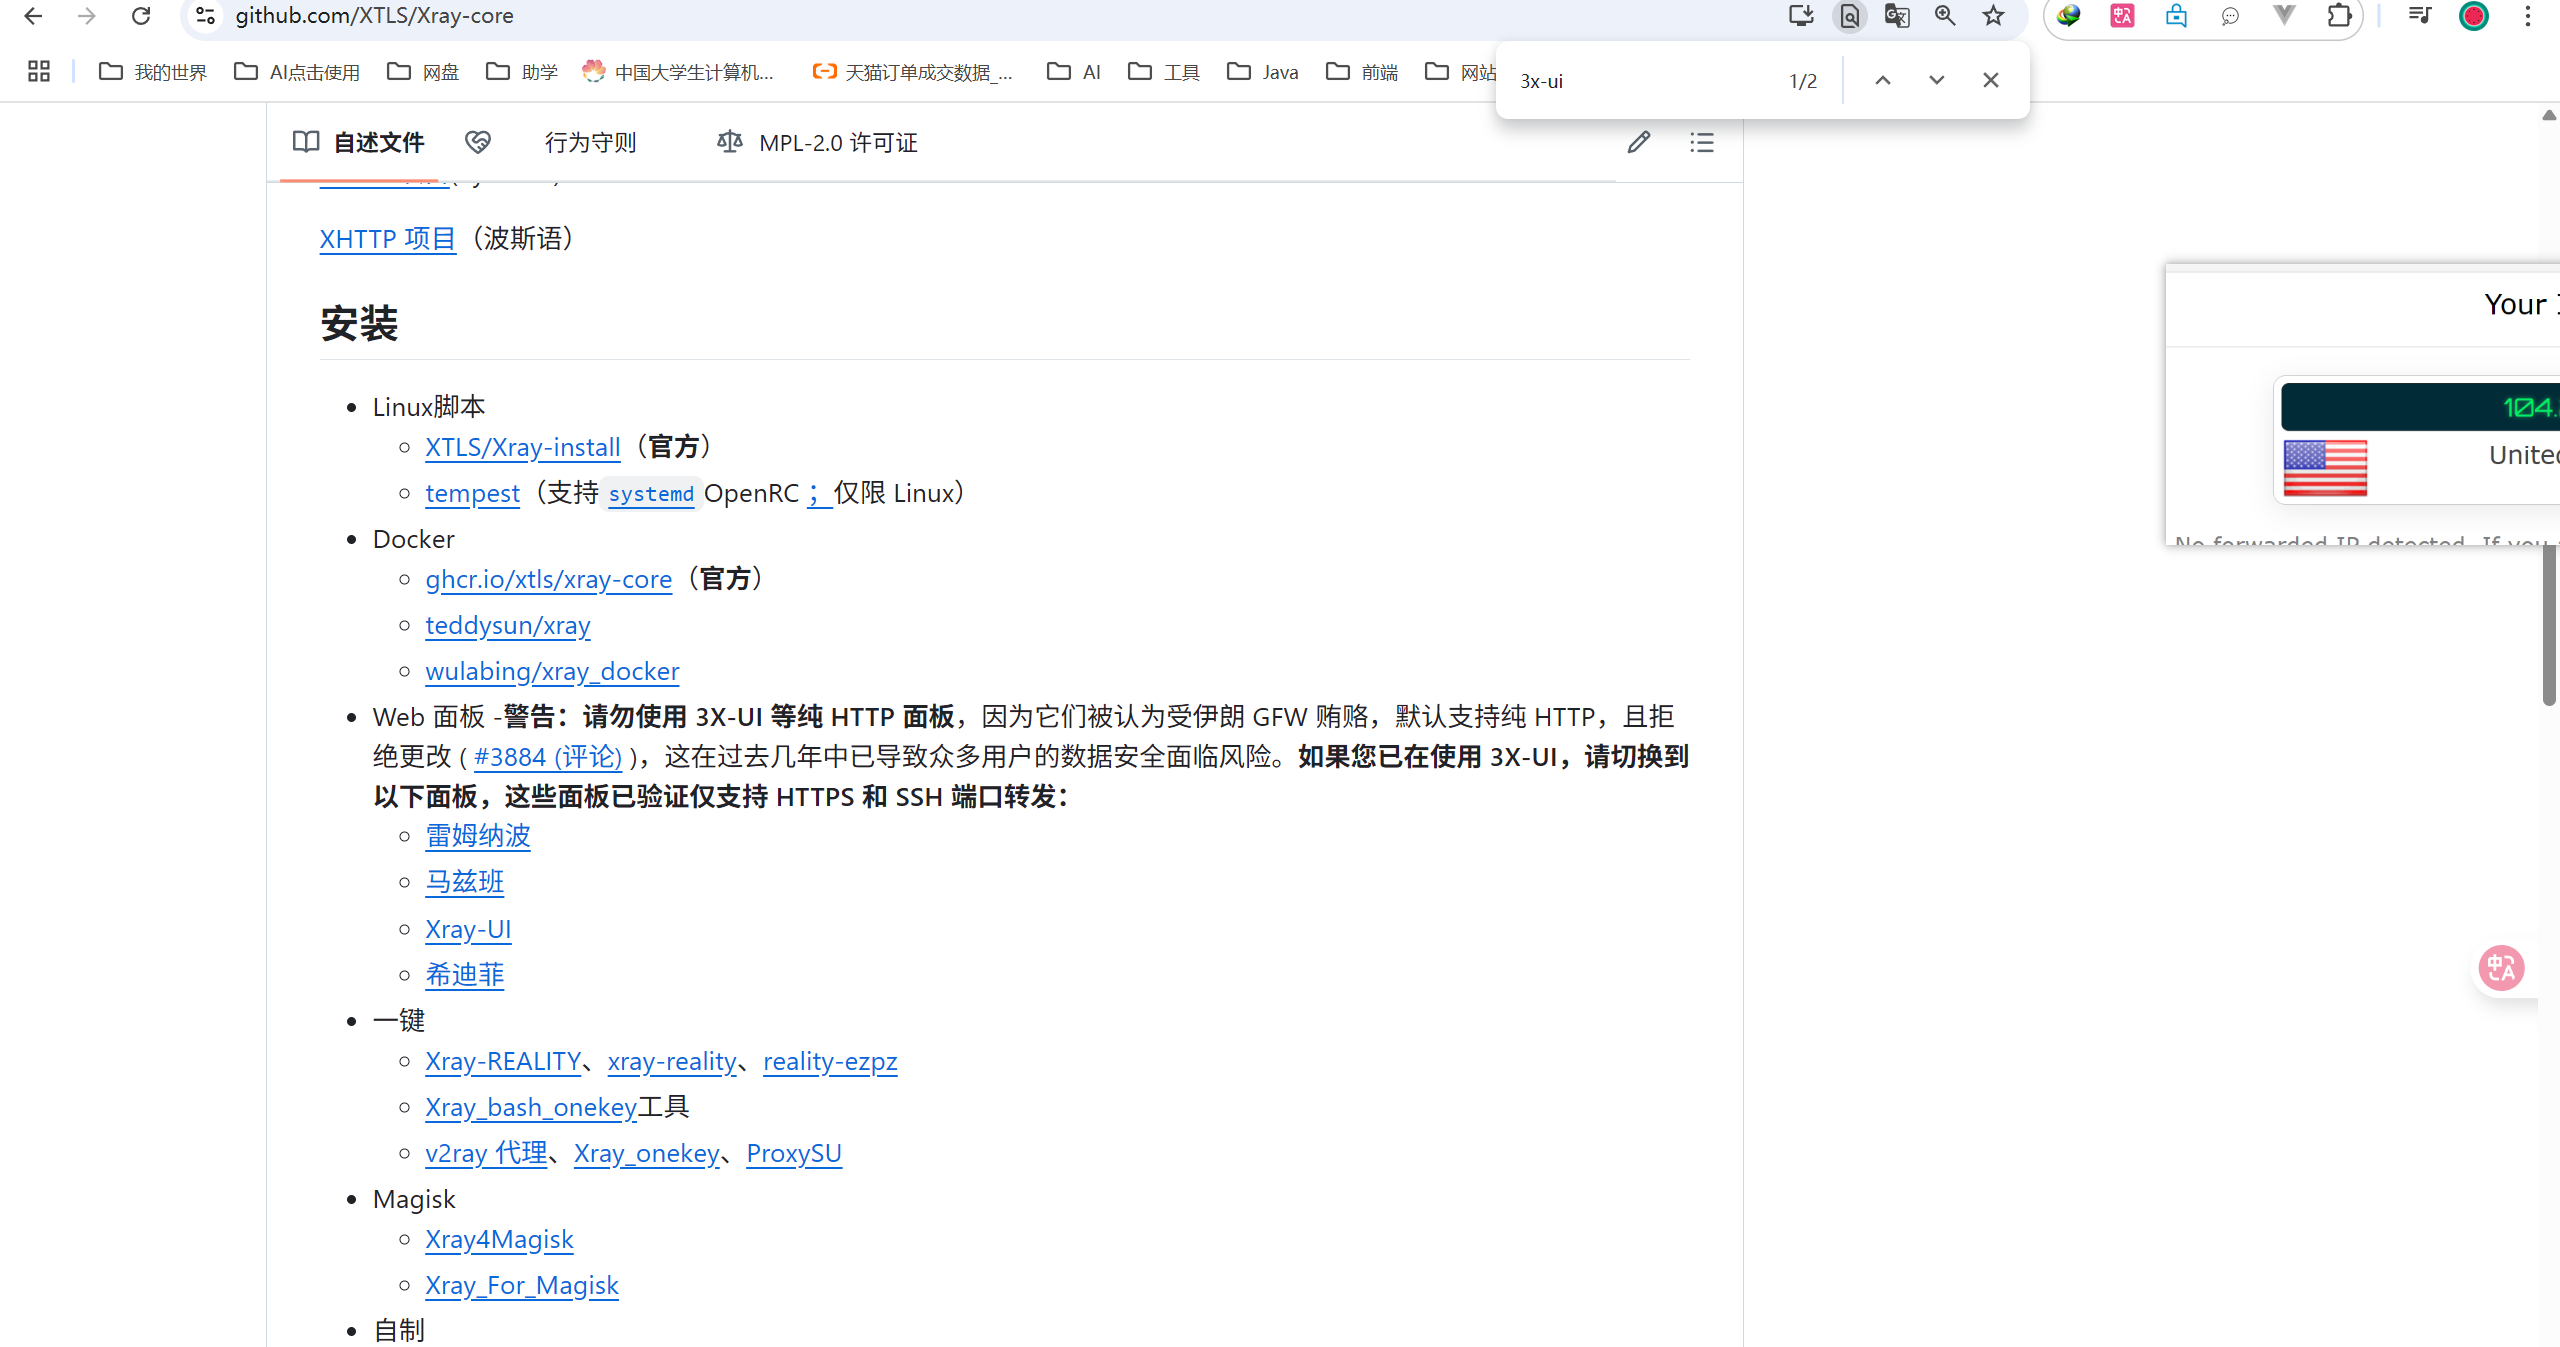Screen dimensions: 2560x1347
Task: Close the find bar
Action: tap(1991, 81)
